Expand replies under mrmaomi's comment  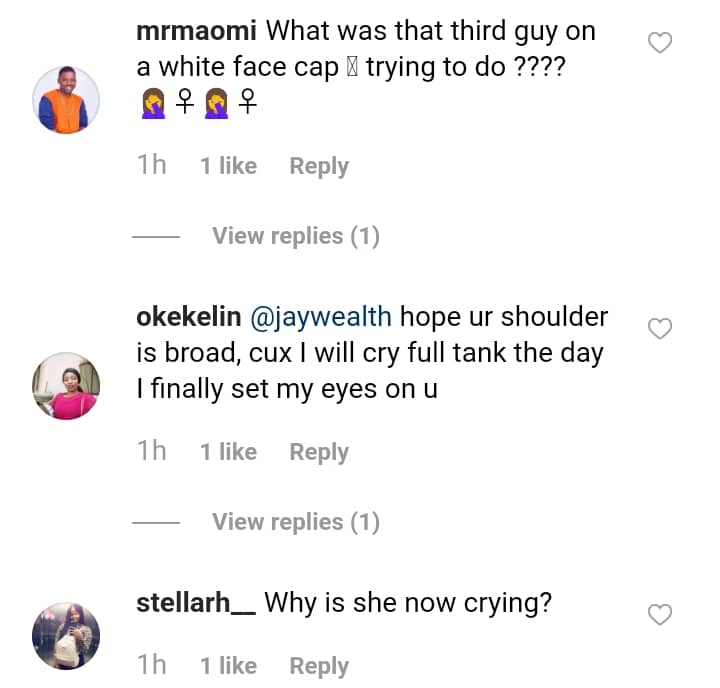pos(295,236)
